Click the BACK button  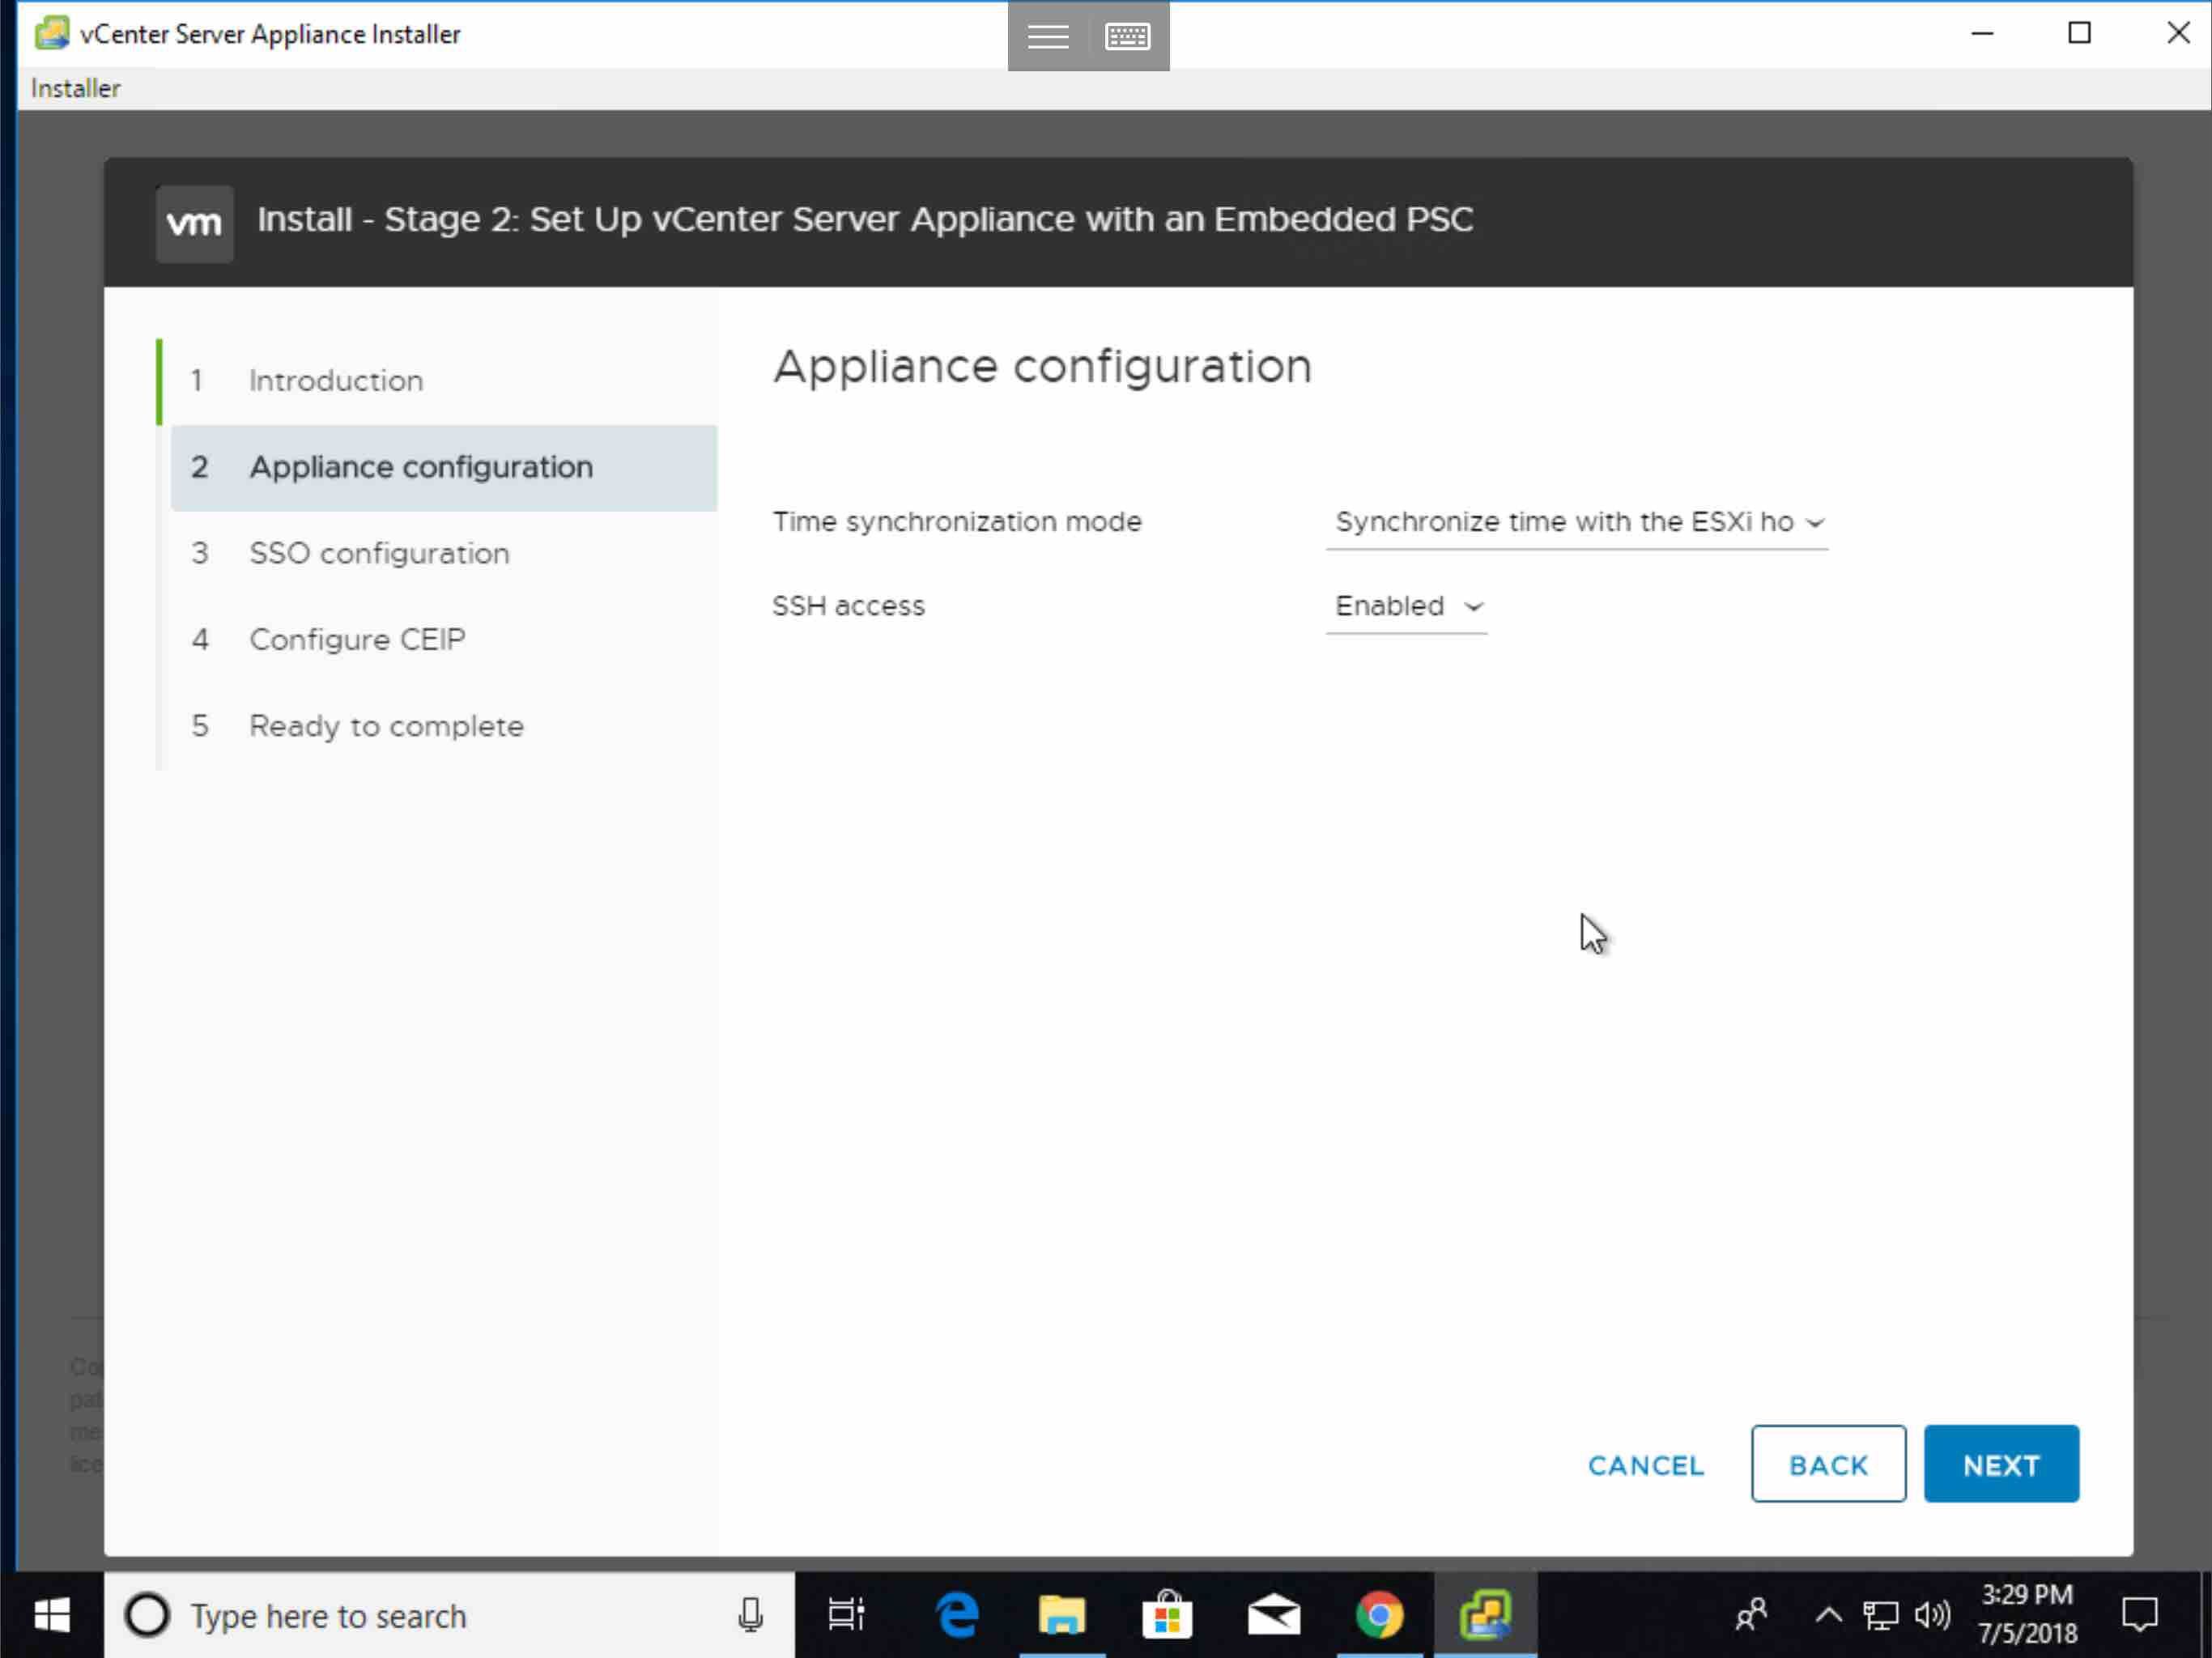1828,1465
